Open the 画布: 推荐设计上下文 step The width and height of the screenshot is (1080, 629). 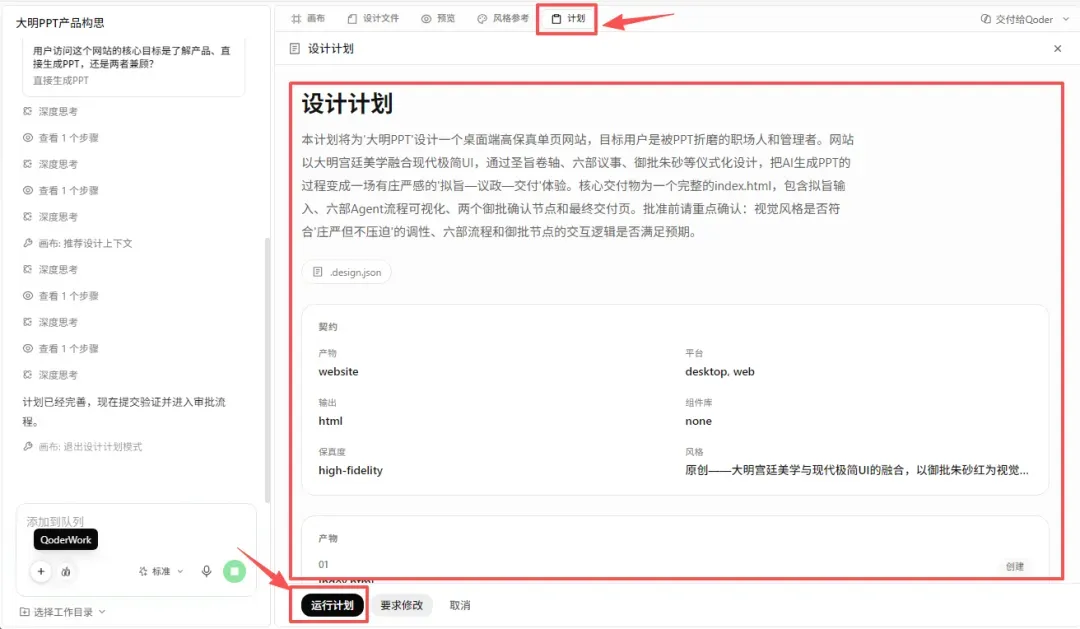[77, 243]
